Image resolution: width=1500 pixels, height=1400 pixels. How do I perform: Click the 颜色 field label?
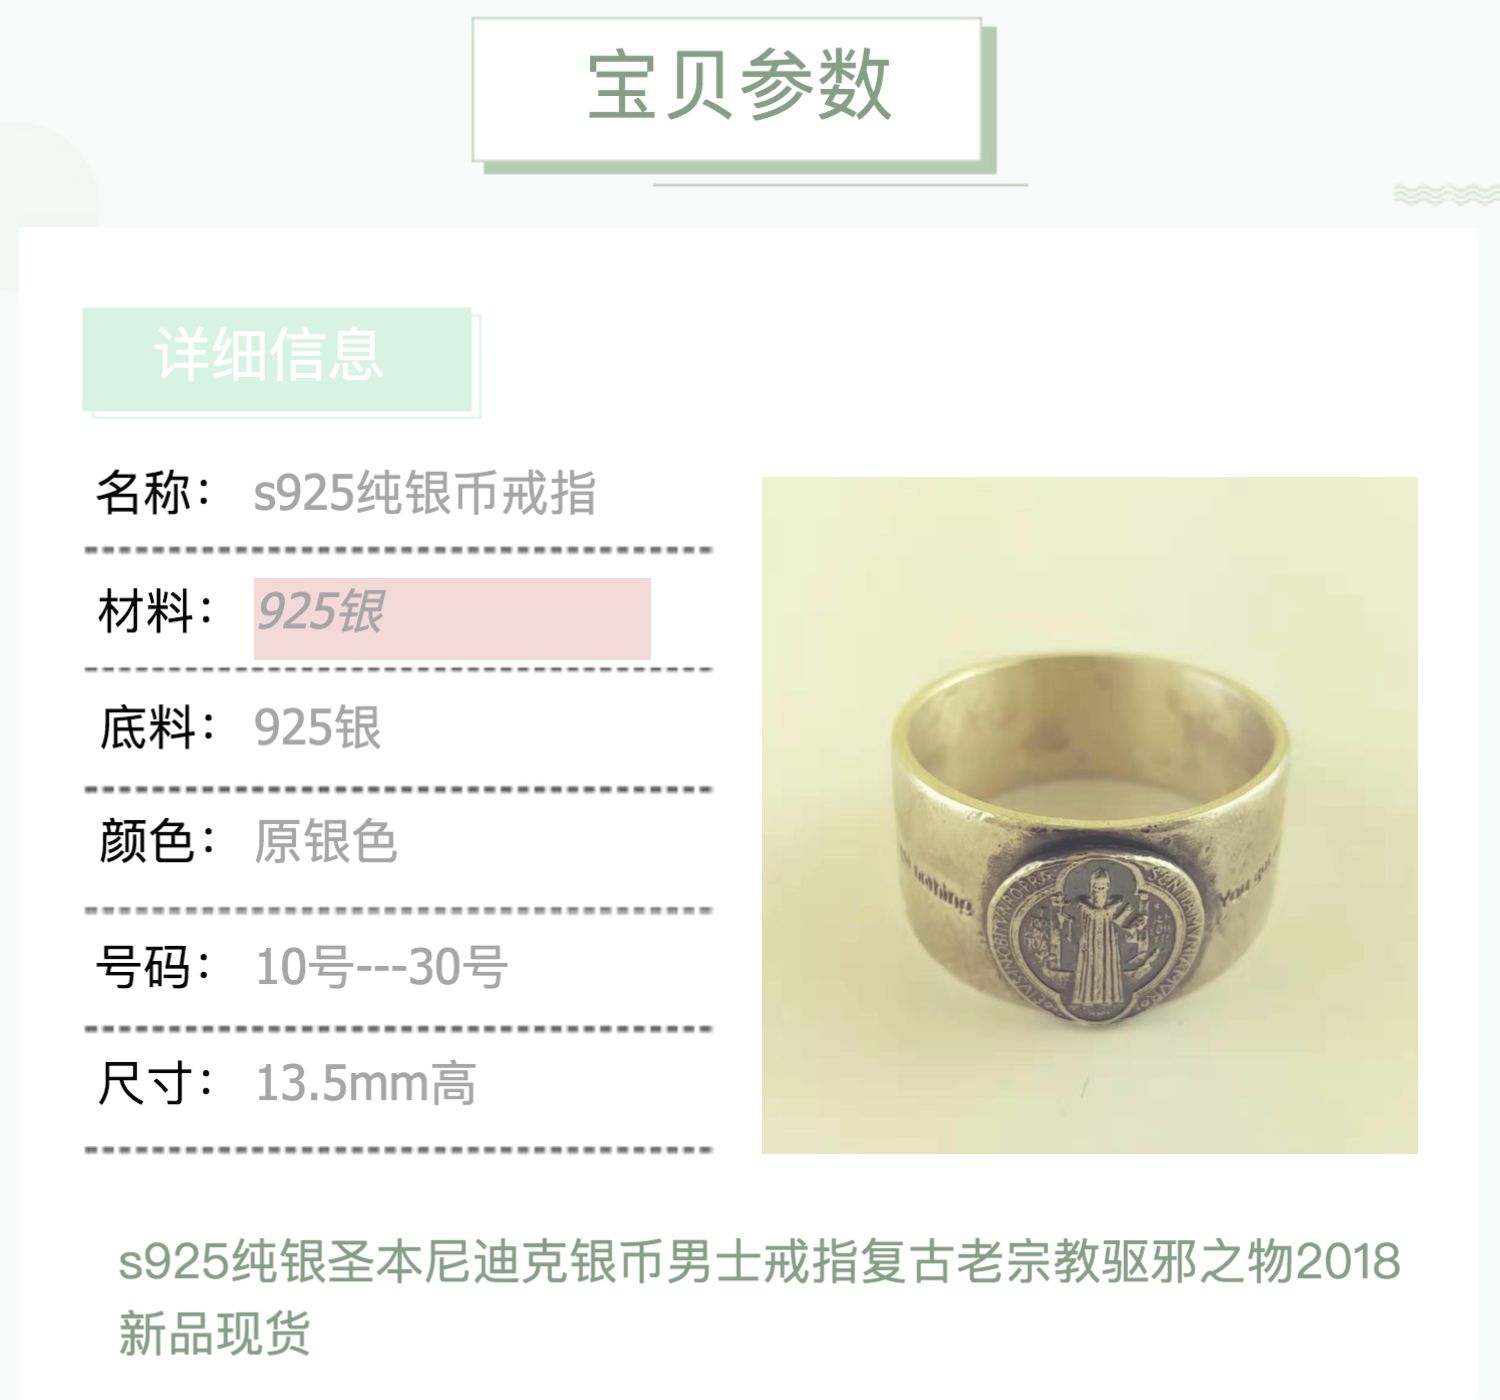click(x=155, y=841)
